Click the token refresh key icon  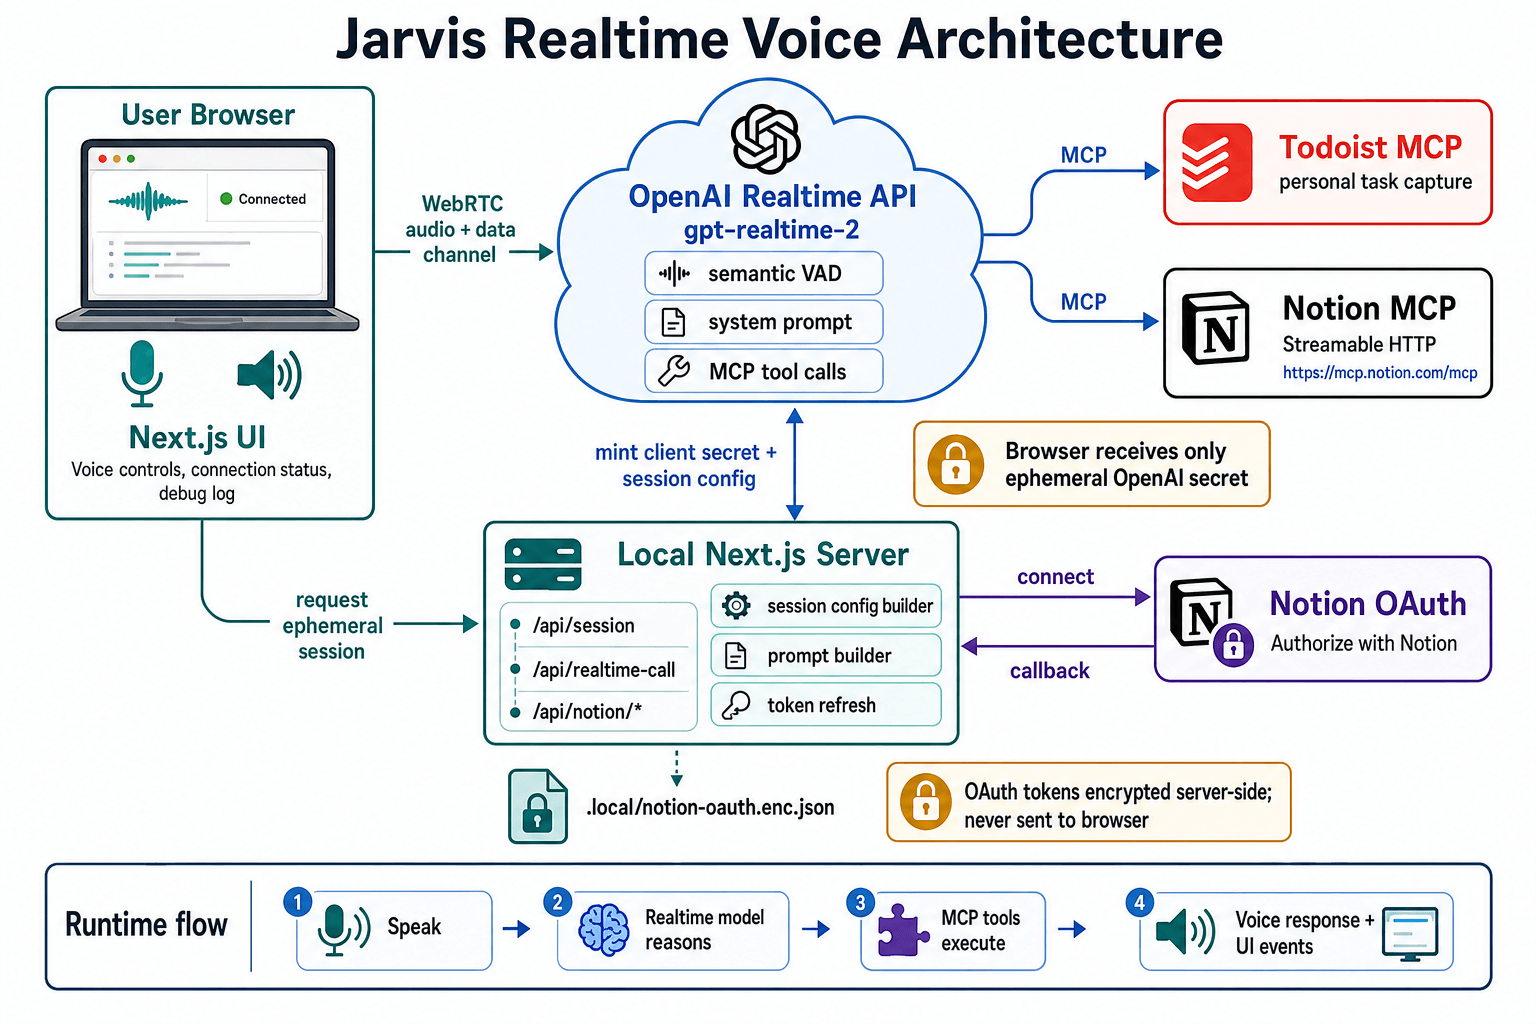[x=736, y=705]
